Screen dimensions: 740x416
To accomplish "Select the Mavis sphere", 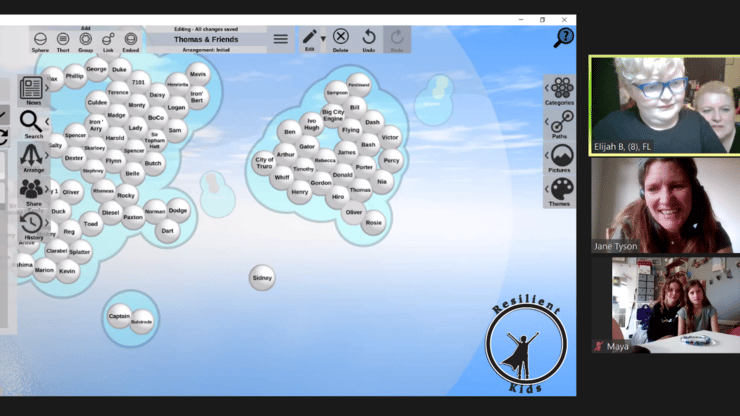I will [198, 74].
